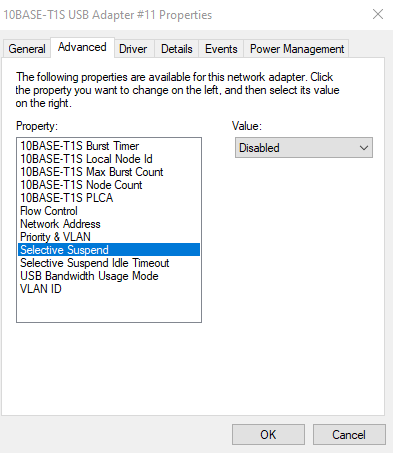Pick Priority & VLAN property
This screenshot has height=454, width=394.
tap(109, 237)
